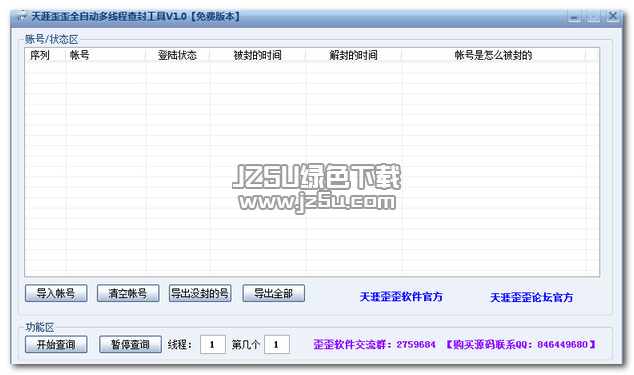The width and height of the screenshot is (634, 375).
Task: Click the 第几个 label
Action: (245, 345)
